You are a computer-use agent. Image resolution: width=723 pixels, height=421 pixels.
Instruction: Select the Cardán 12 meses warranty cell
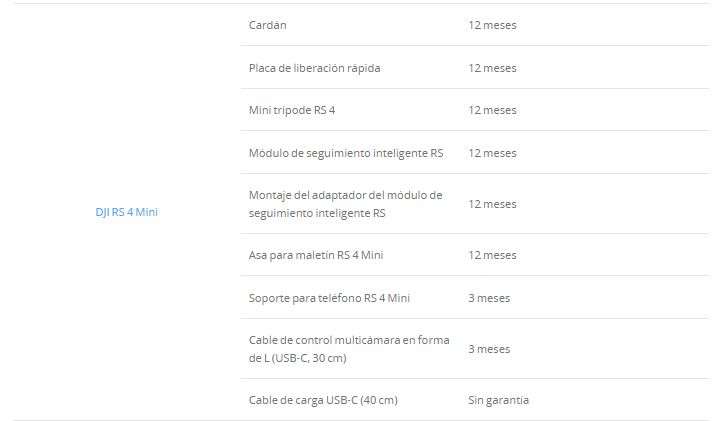(x=492, y=24)
